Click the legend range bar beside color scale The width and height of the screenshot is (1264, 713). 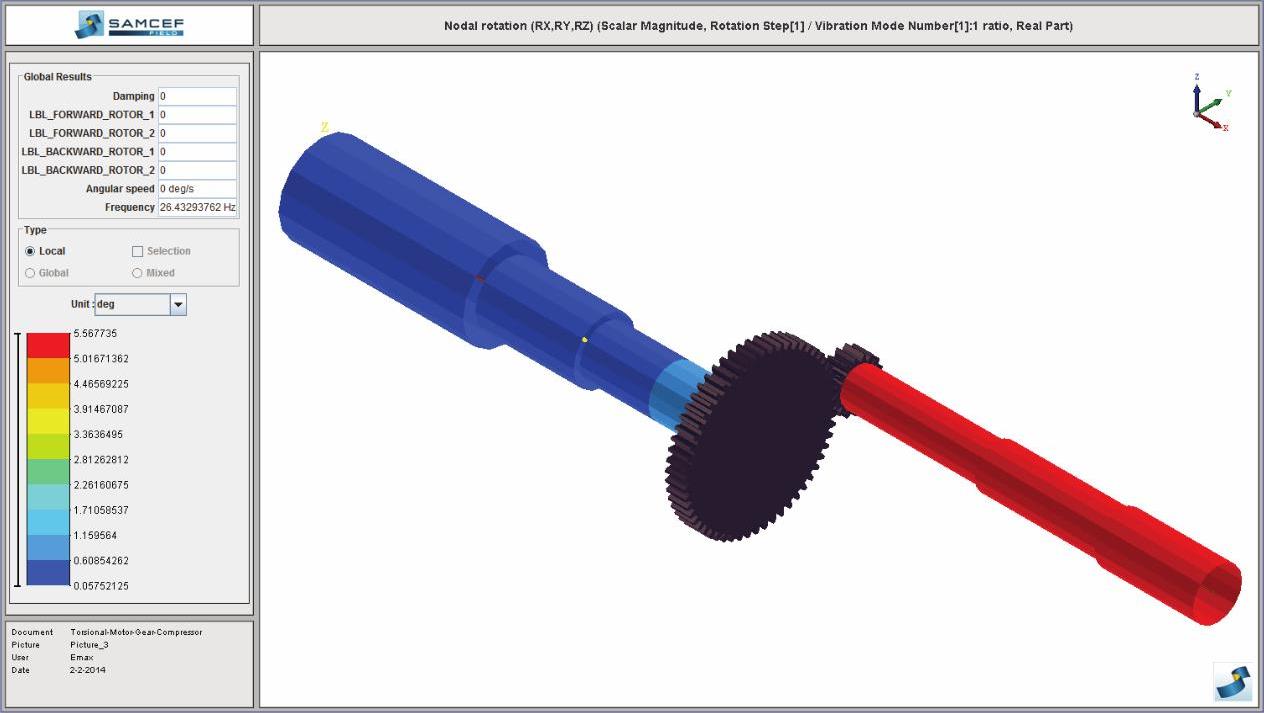[17, 460]
